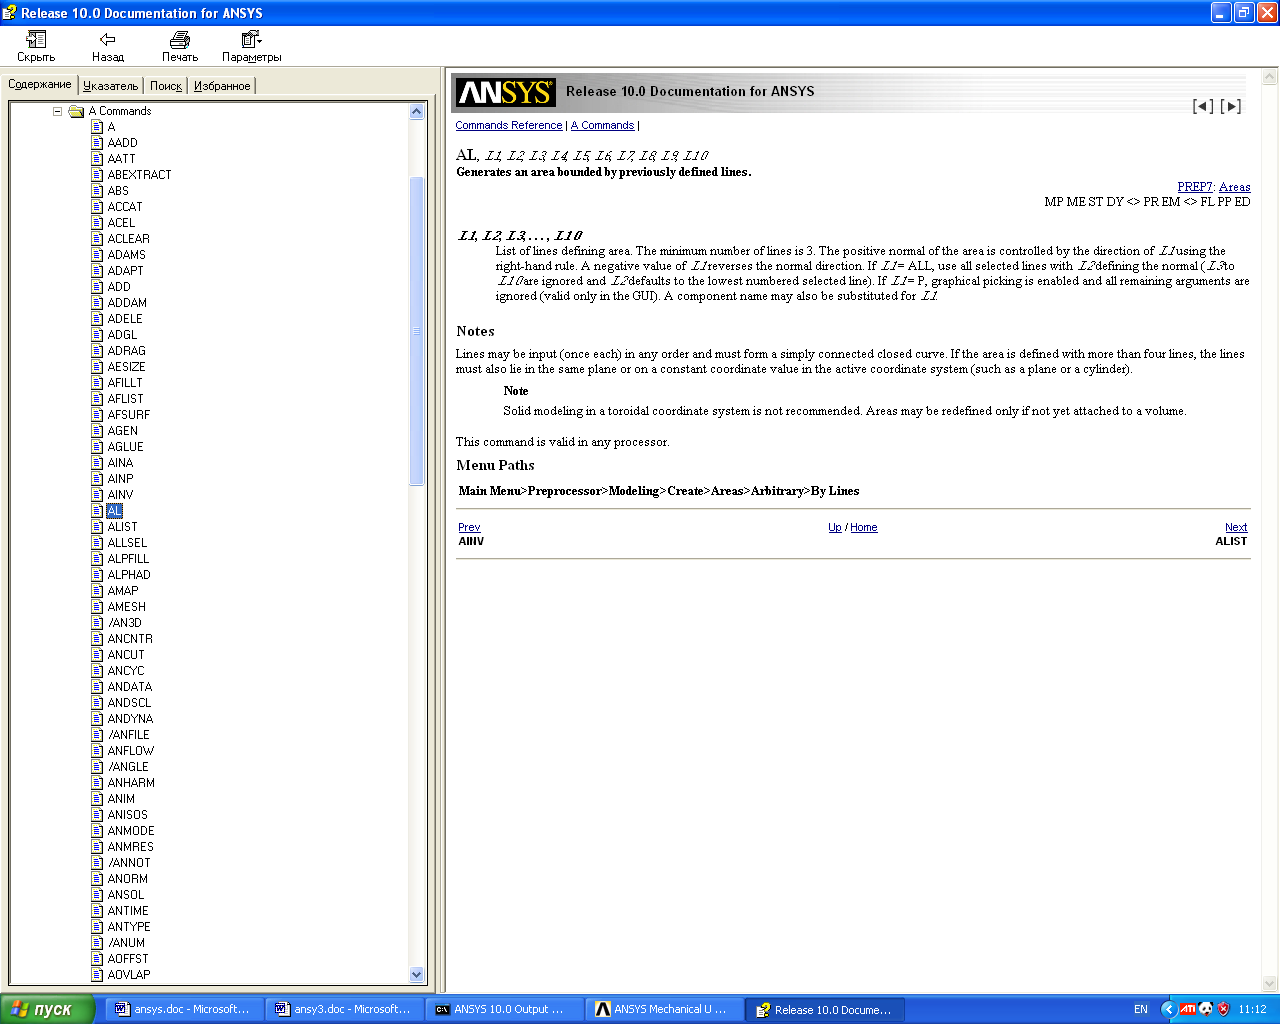Select the Поиск (Search) tab
Viewport: 1280px width, 1024px height.
[x=166, y=86]
